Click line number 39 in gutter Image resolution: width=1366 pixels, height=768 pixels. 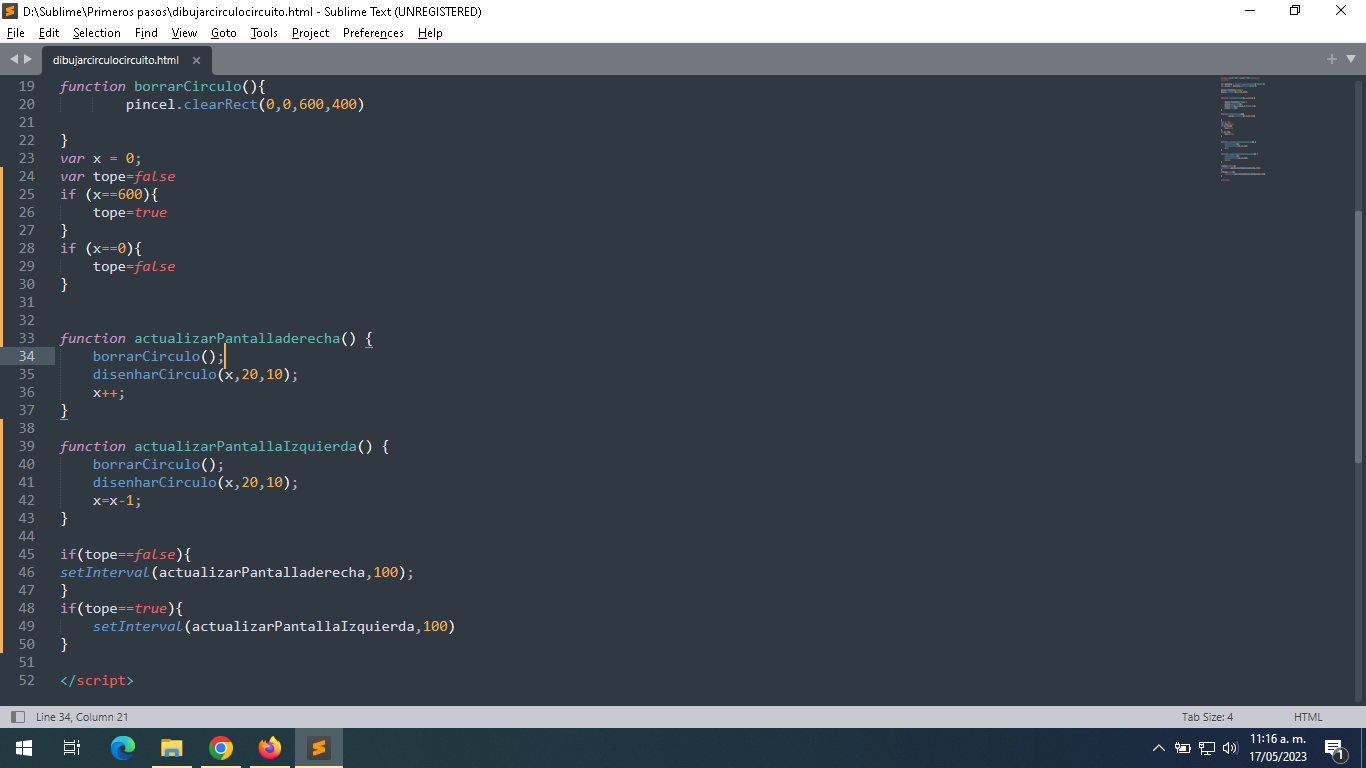click(26, 446)
